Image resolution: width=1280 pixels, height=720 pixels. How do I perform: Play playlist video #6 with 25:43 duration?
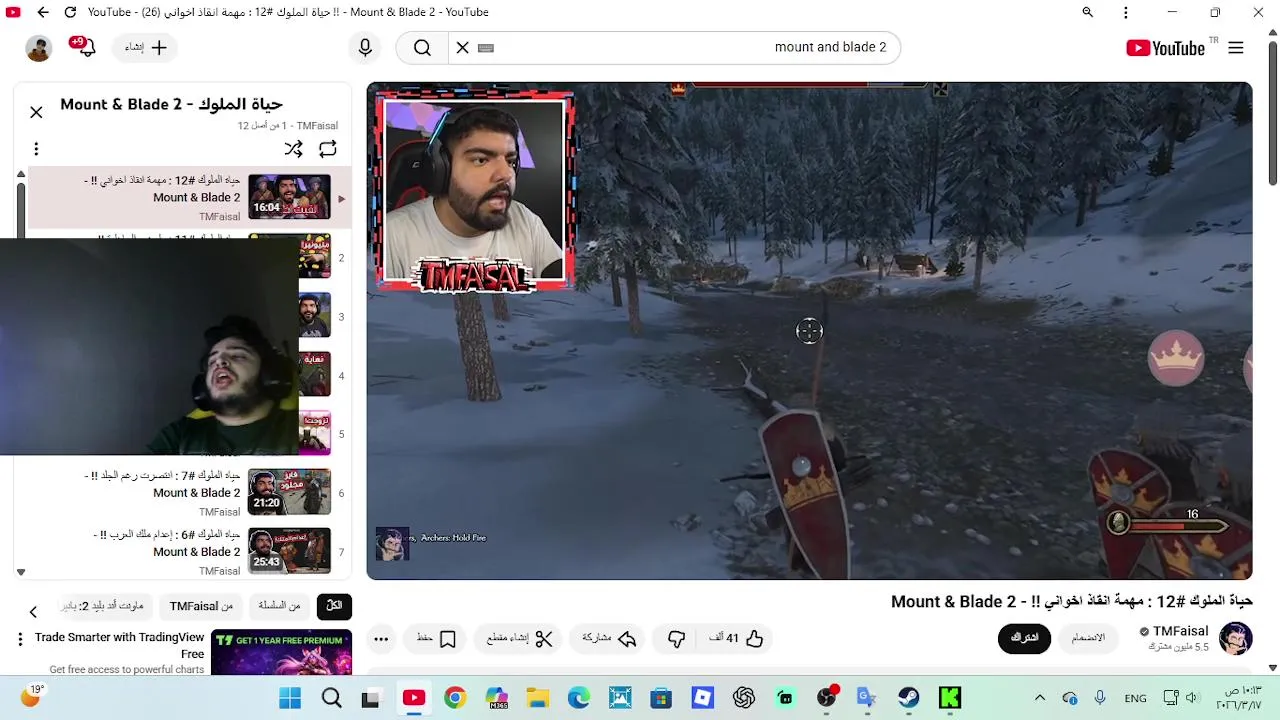(x=289, y=551)
